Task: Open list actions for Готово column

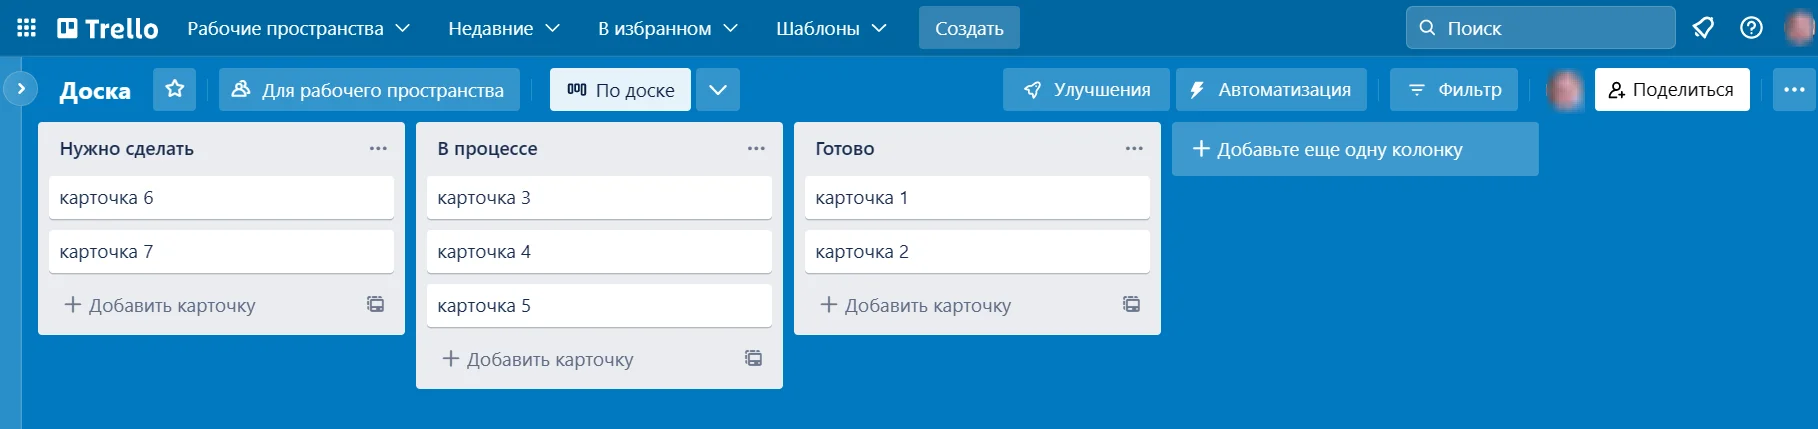Action: (1134, 148)
